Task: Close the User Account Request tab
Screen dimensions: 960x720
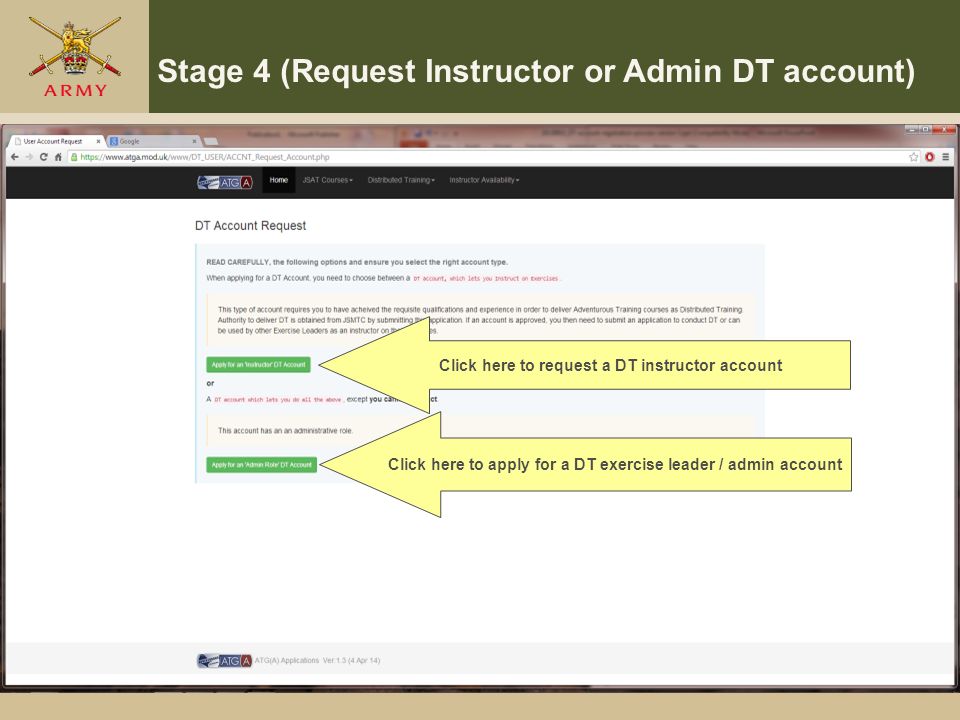Action: [x=98, y=141]
